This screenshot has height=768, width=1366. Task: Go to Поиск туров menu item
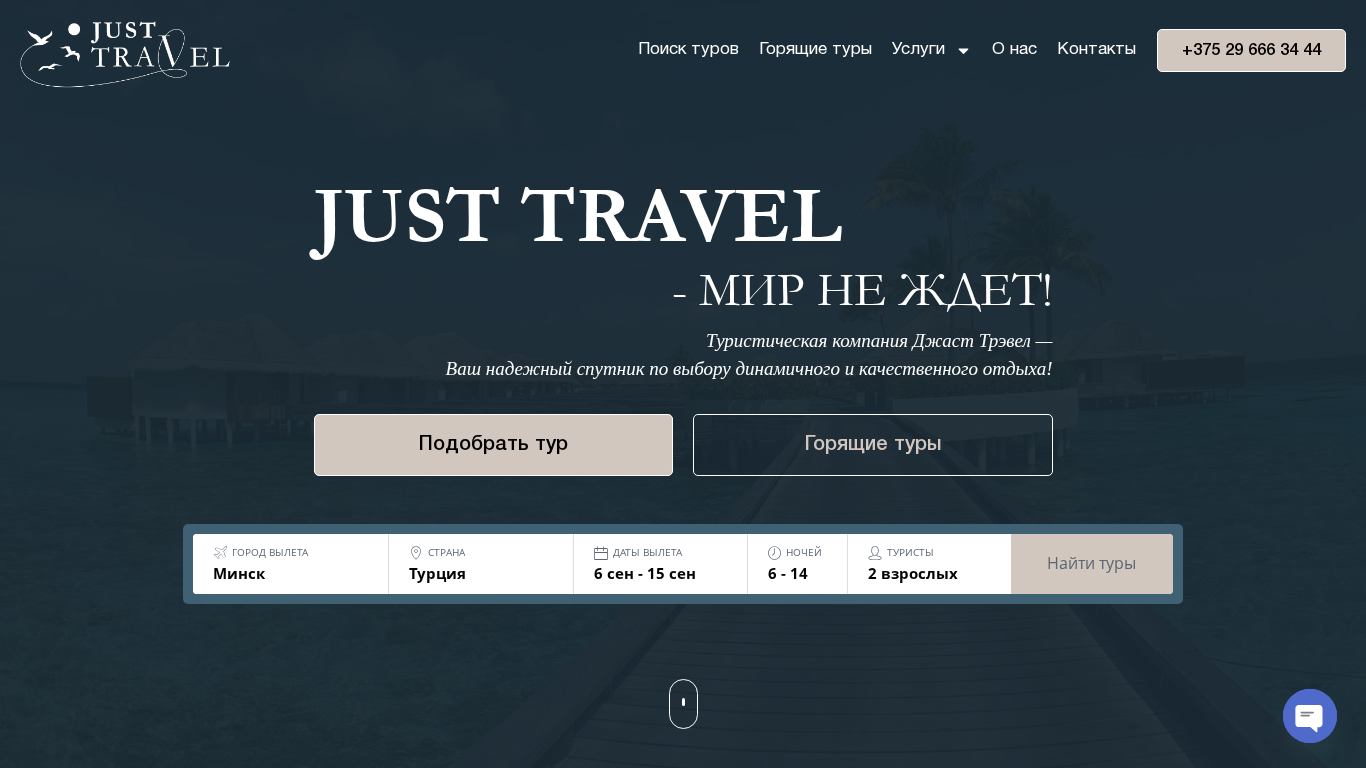coord(688,49)
